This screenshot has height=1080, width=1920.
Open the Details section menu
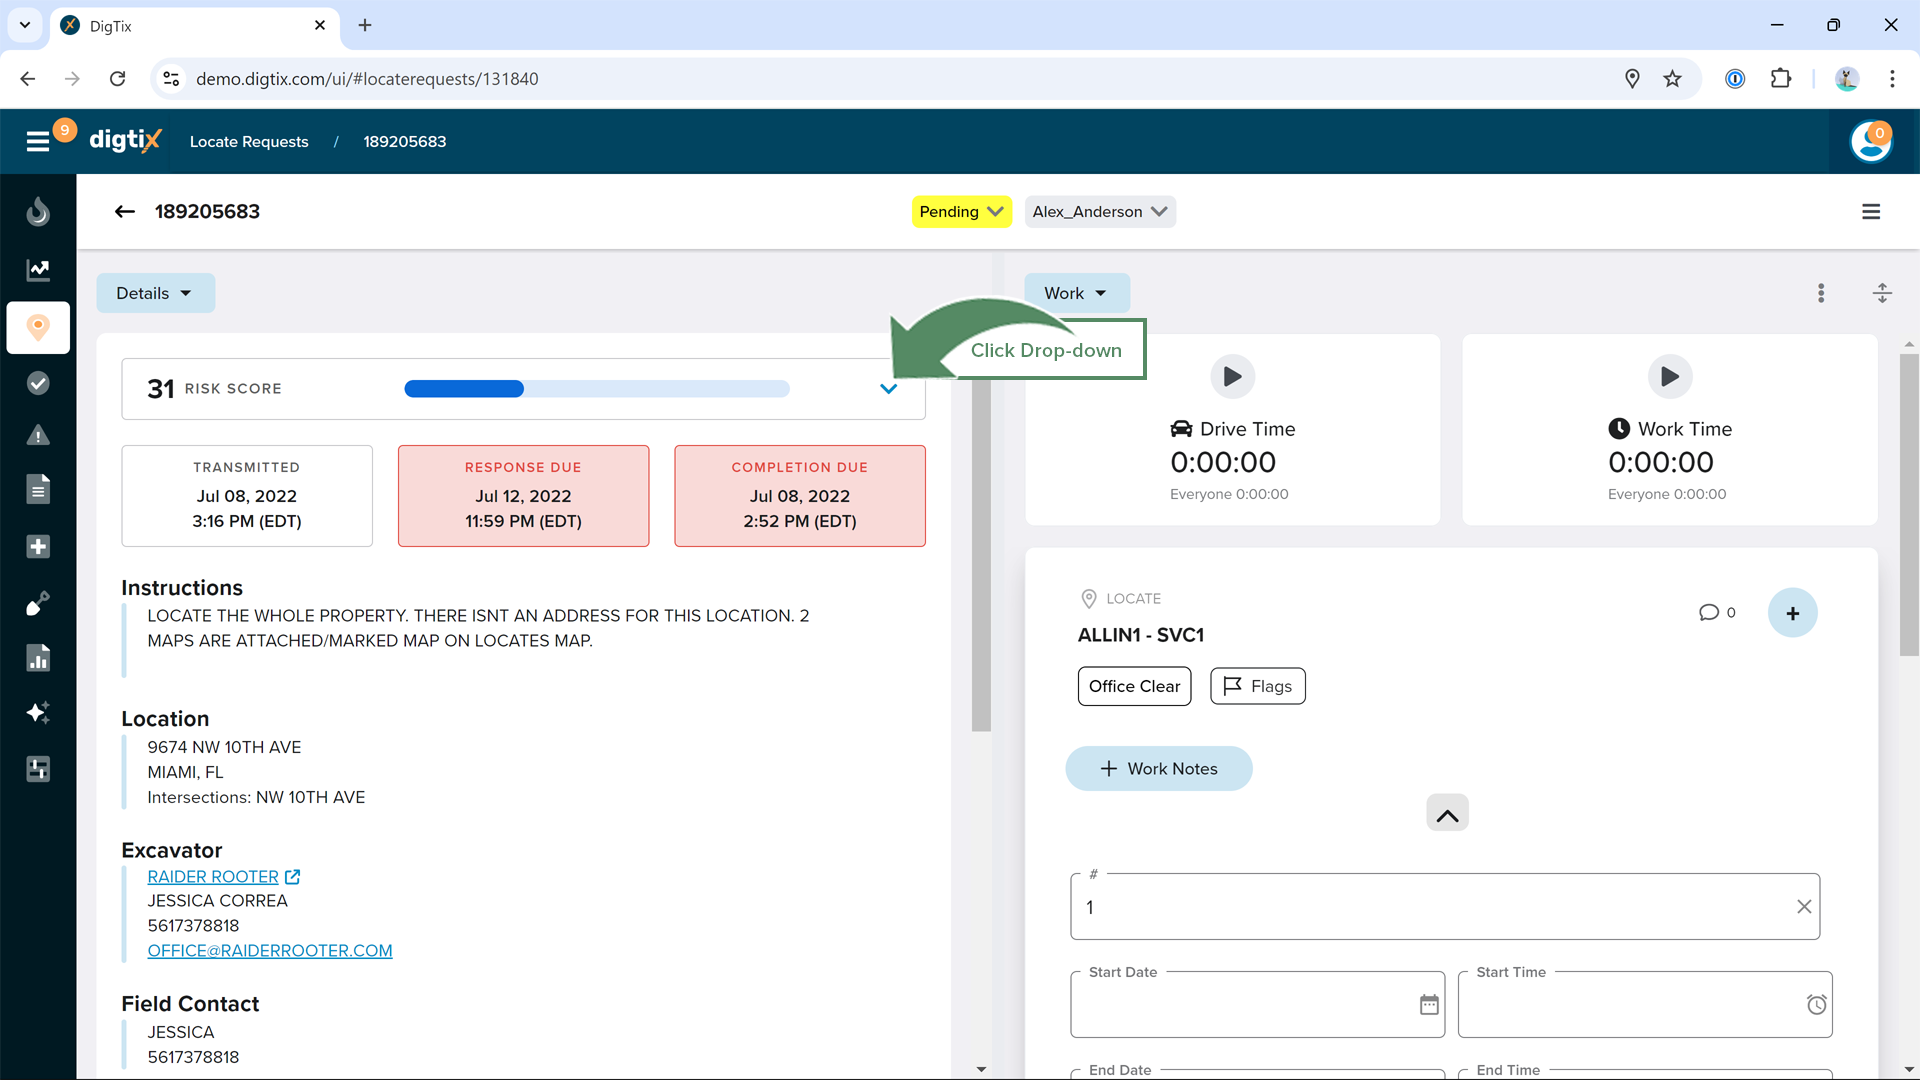coord(155,293)
